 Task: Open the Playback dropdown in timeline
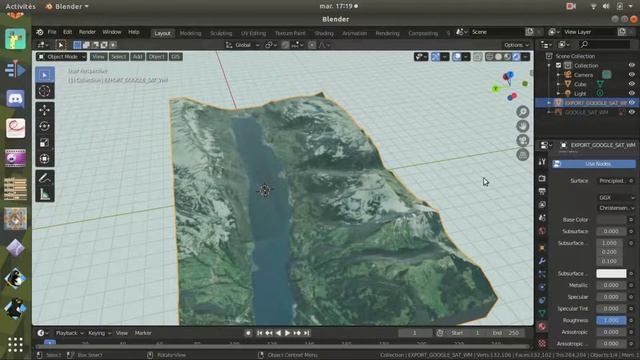coord(69,333)
